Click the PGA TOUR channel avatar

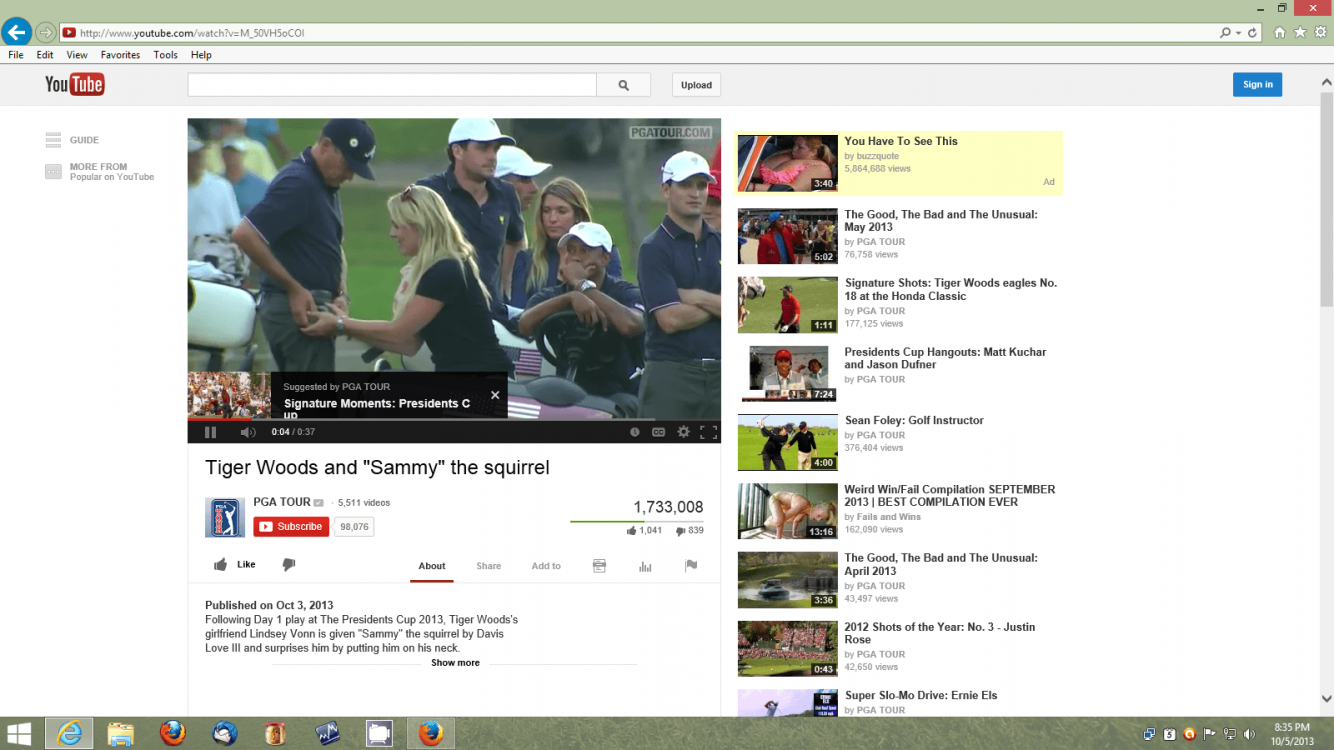225,518
